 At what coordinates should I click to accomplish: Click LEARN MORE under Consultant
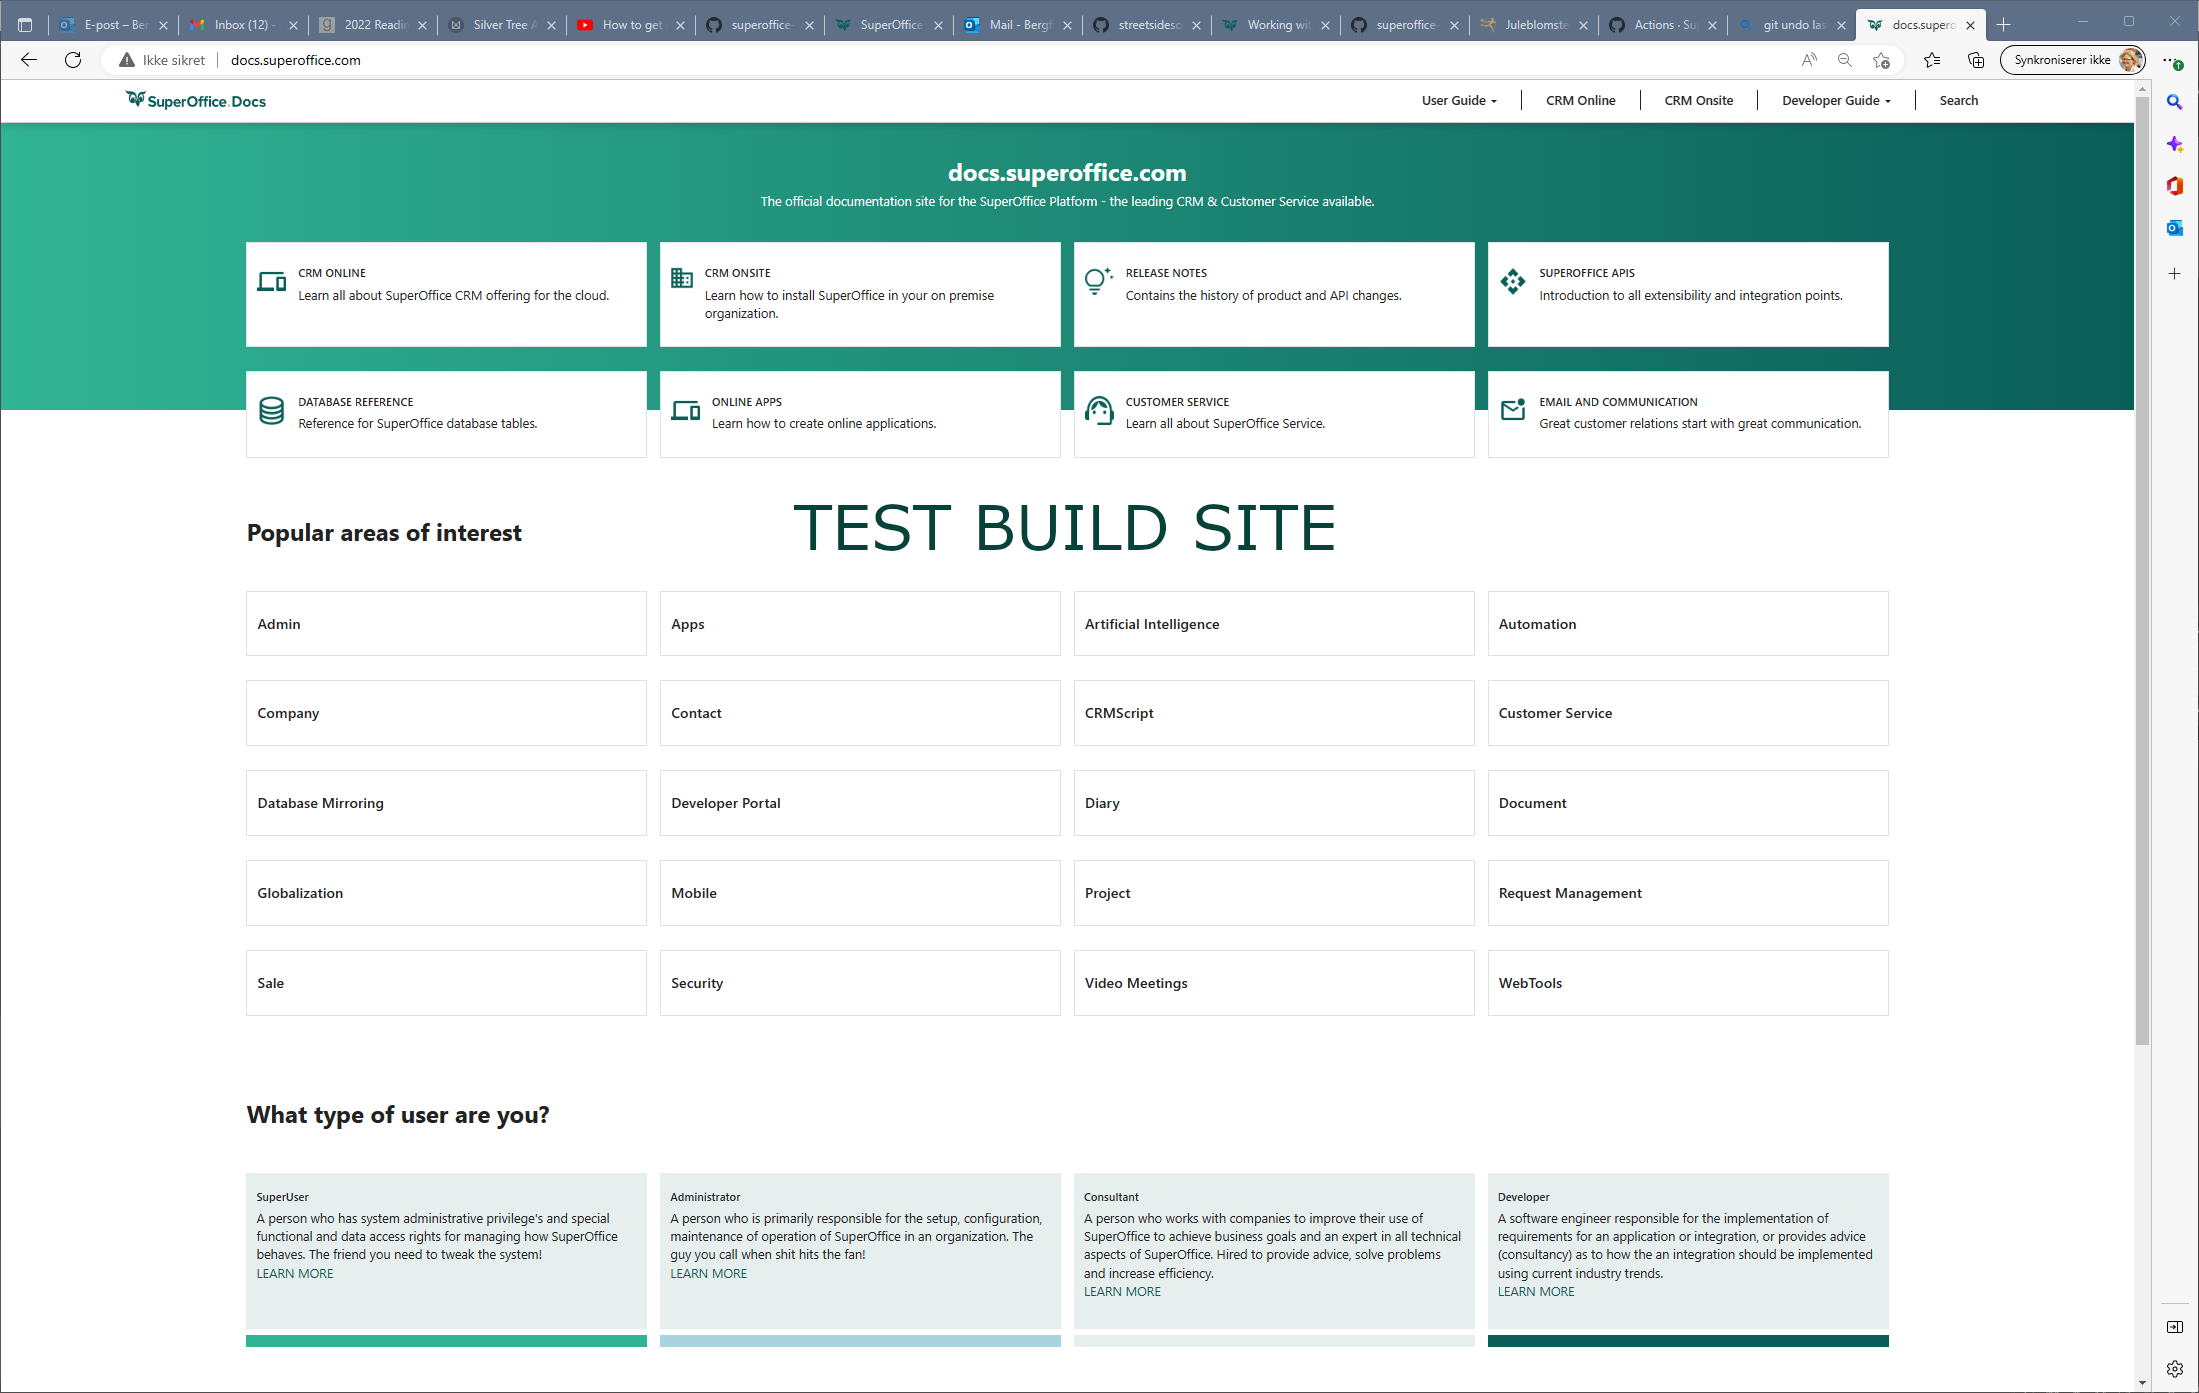click(x=1122, y=1291)
